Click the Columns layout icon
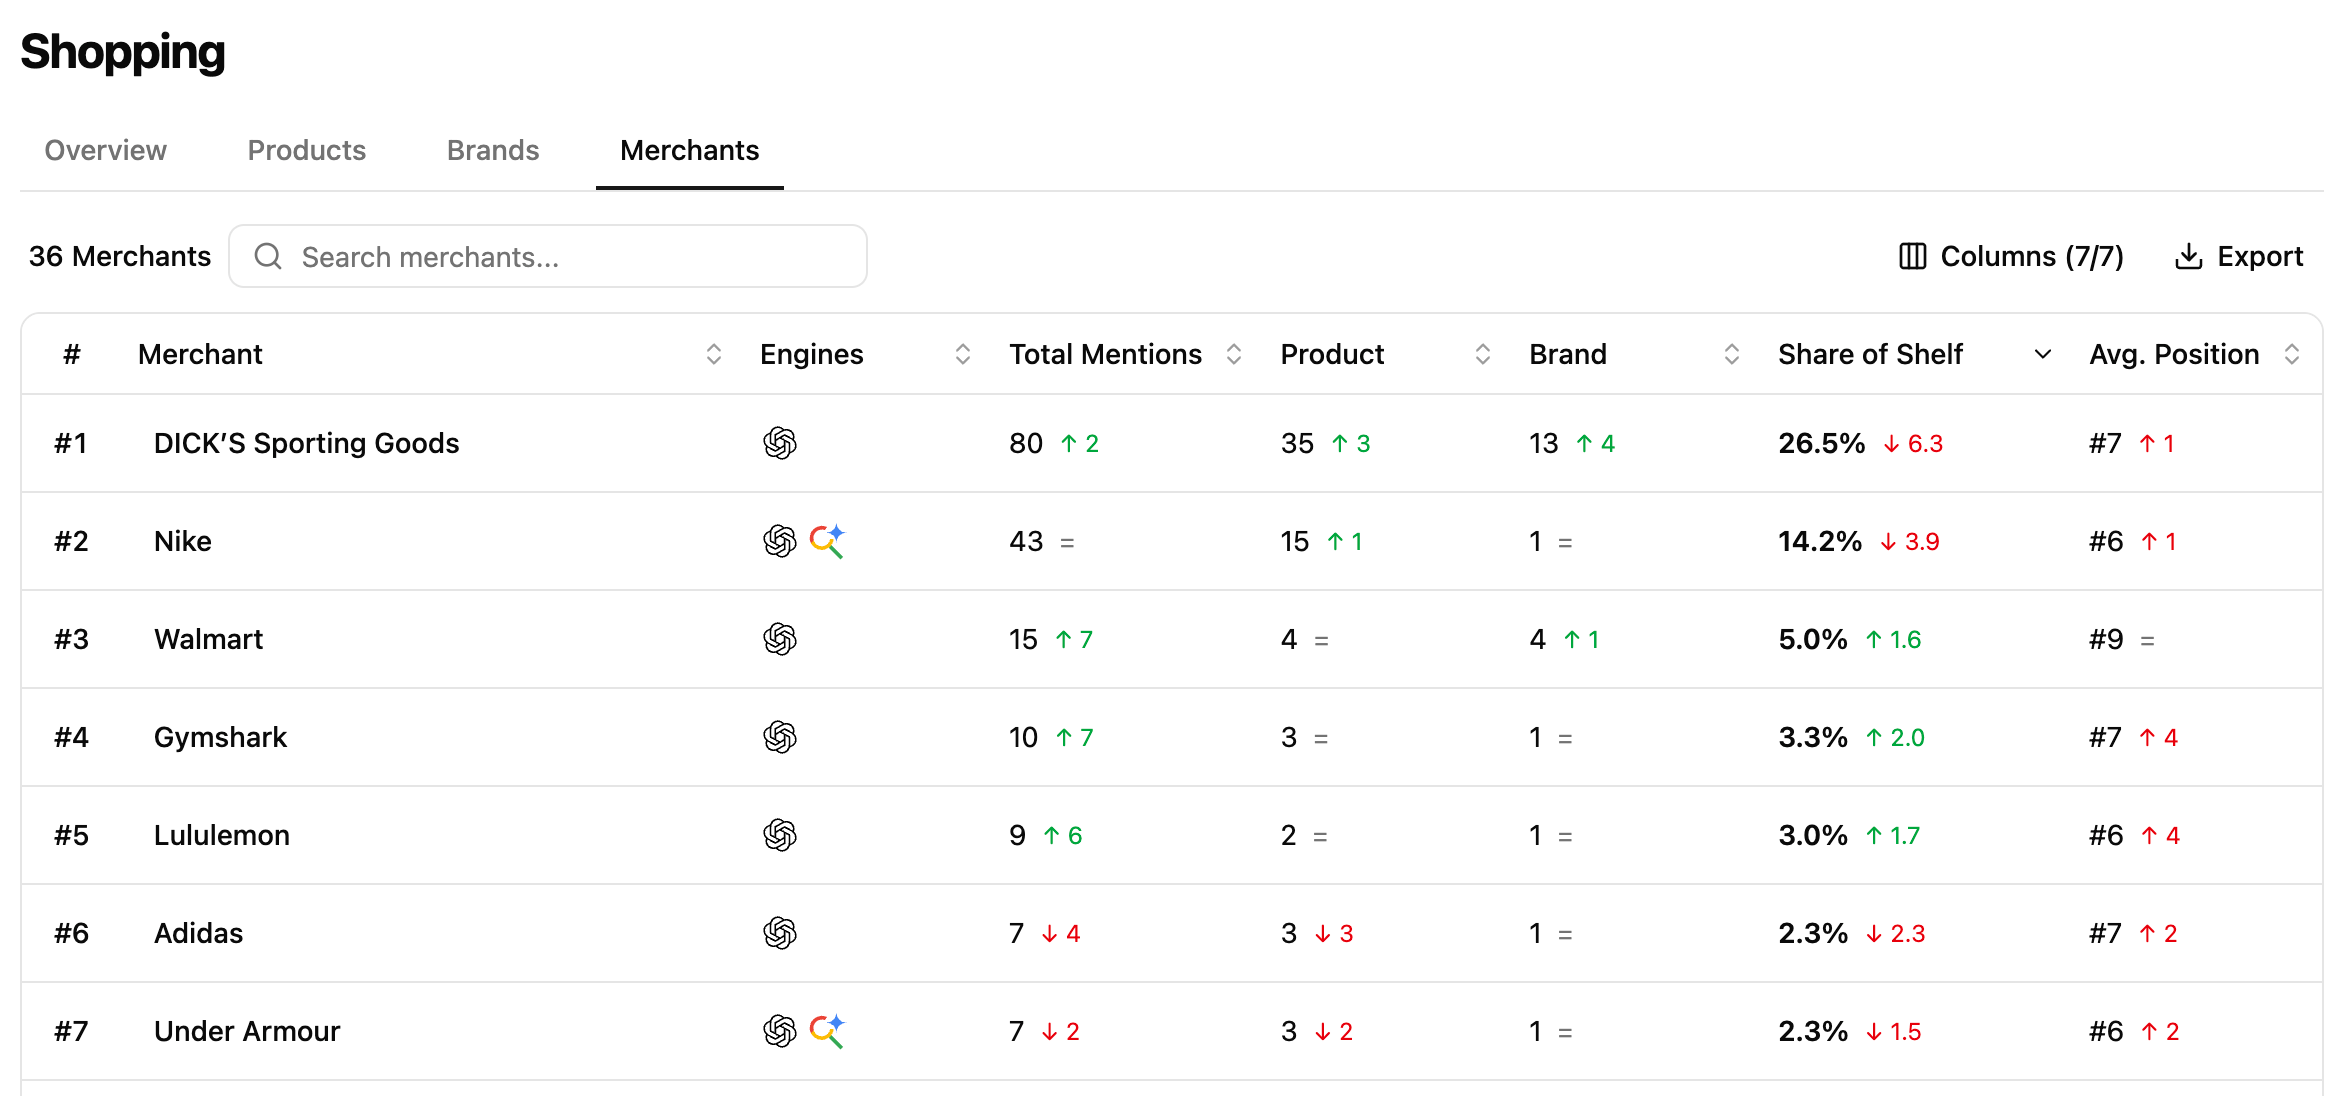 click(x=1912, y=256)
